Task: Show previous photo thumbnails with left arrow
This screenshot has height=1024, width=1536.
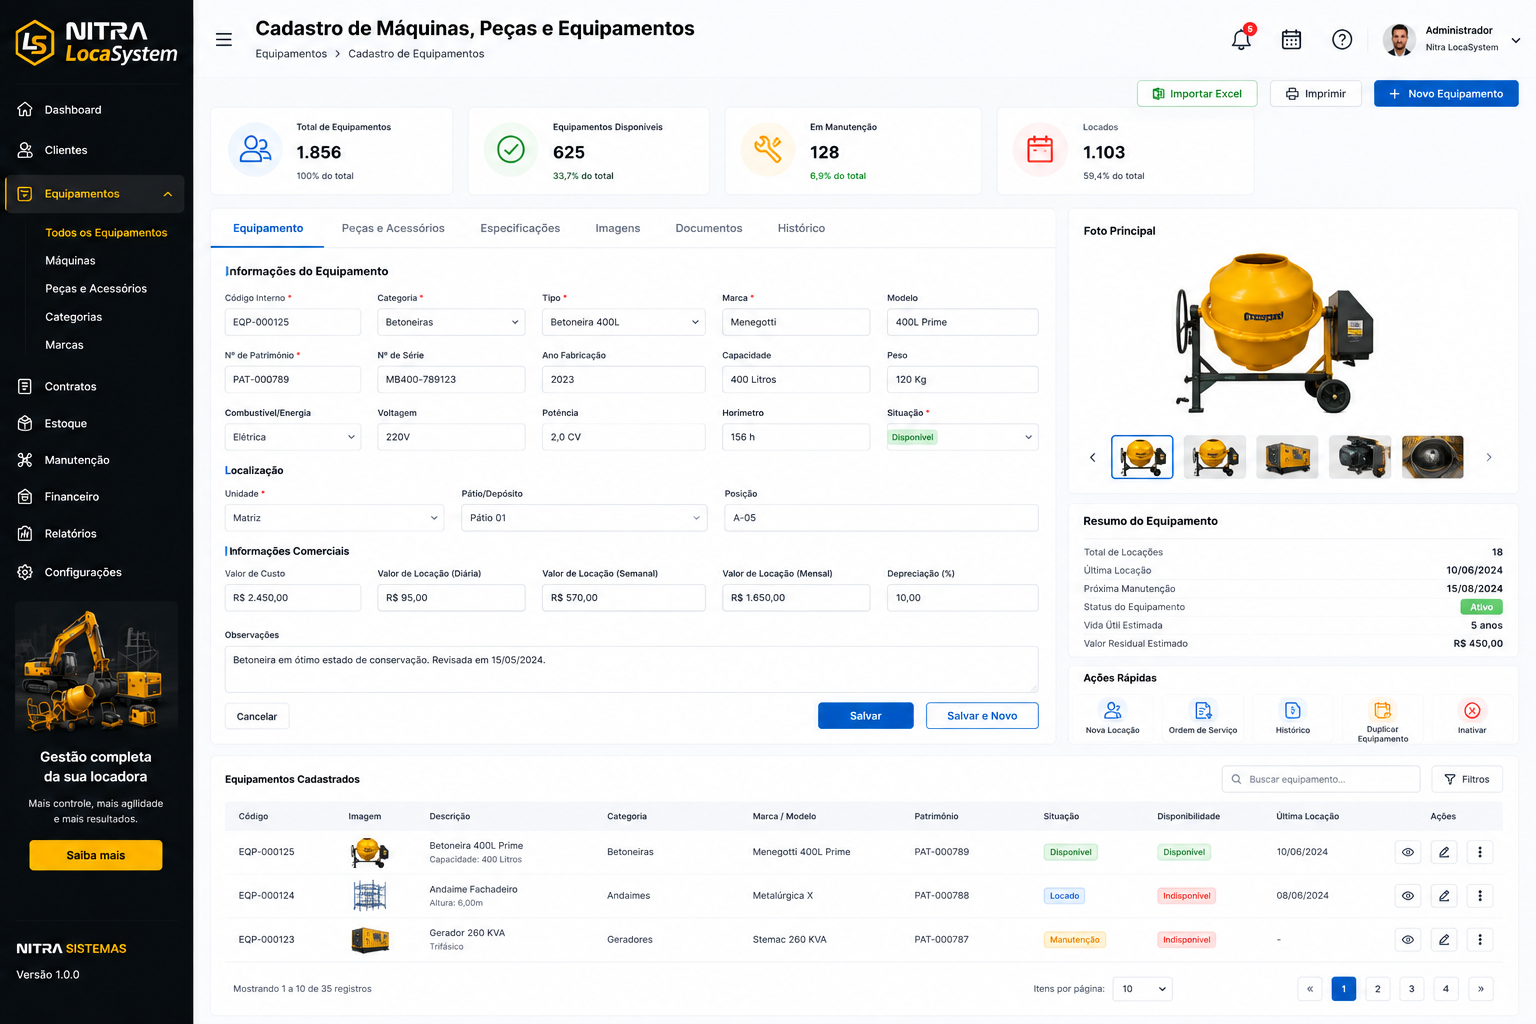Action: click(1092, 457)
